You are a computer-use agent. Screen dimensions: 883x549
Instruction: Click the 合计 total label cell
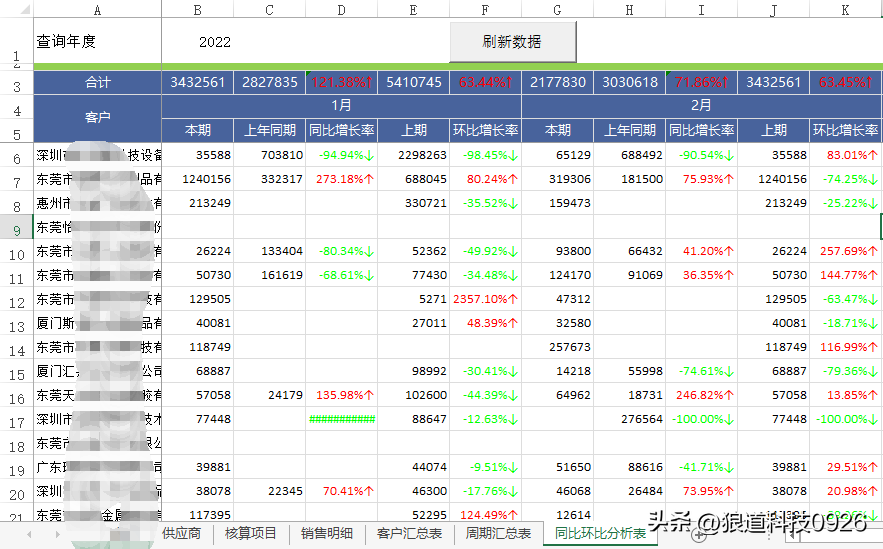point(97,82)
